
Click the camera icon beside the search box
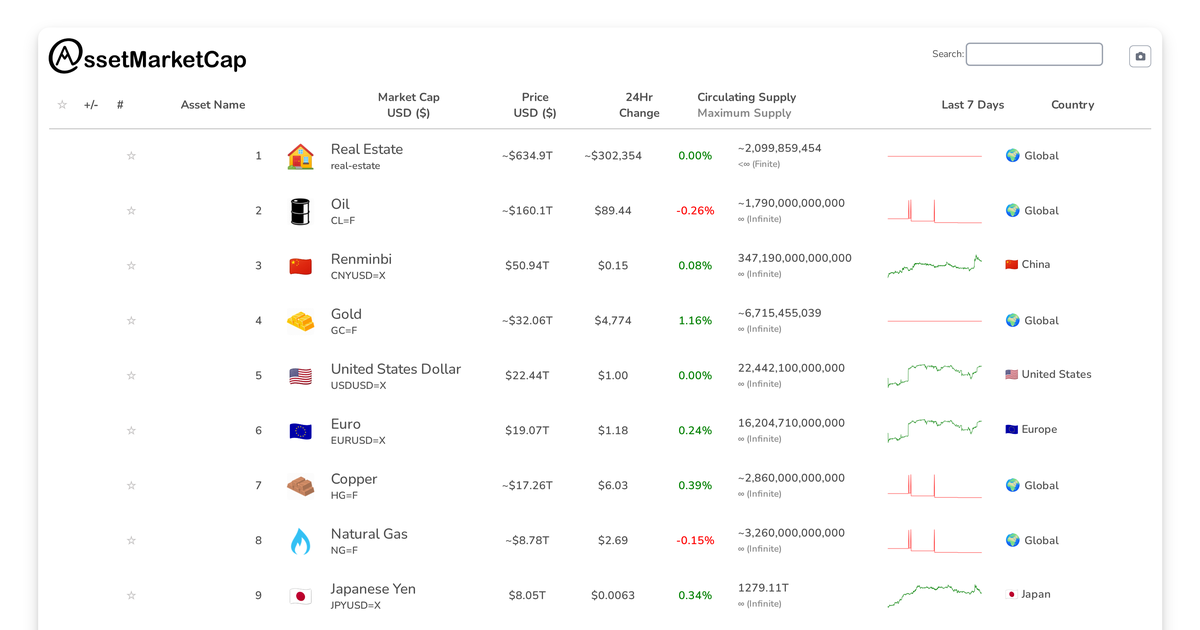click(1139, 55)
